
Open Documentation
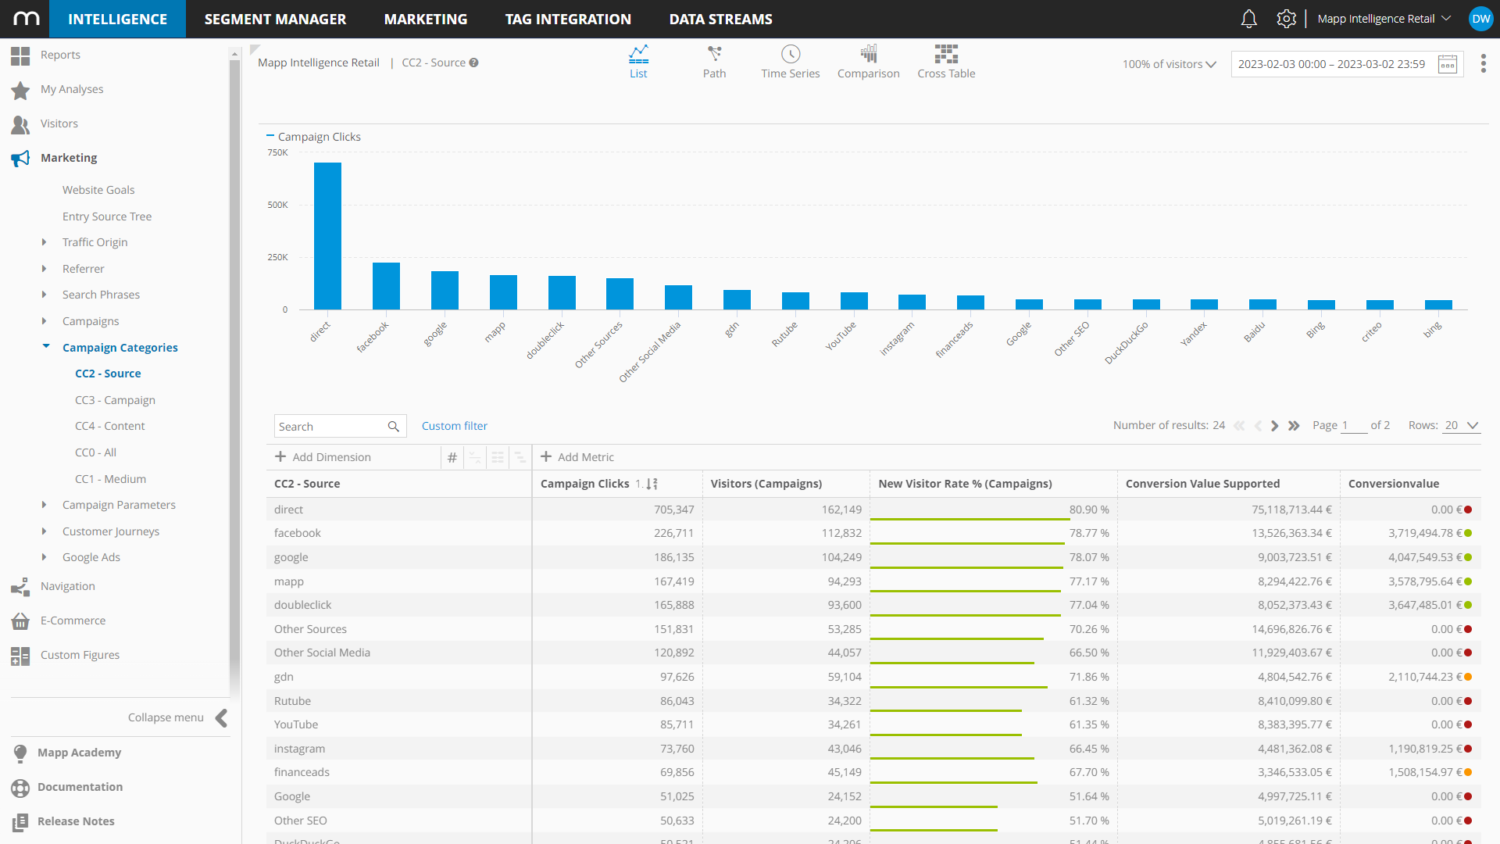(x=80, y=787)
